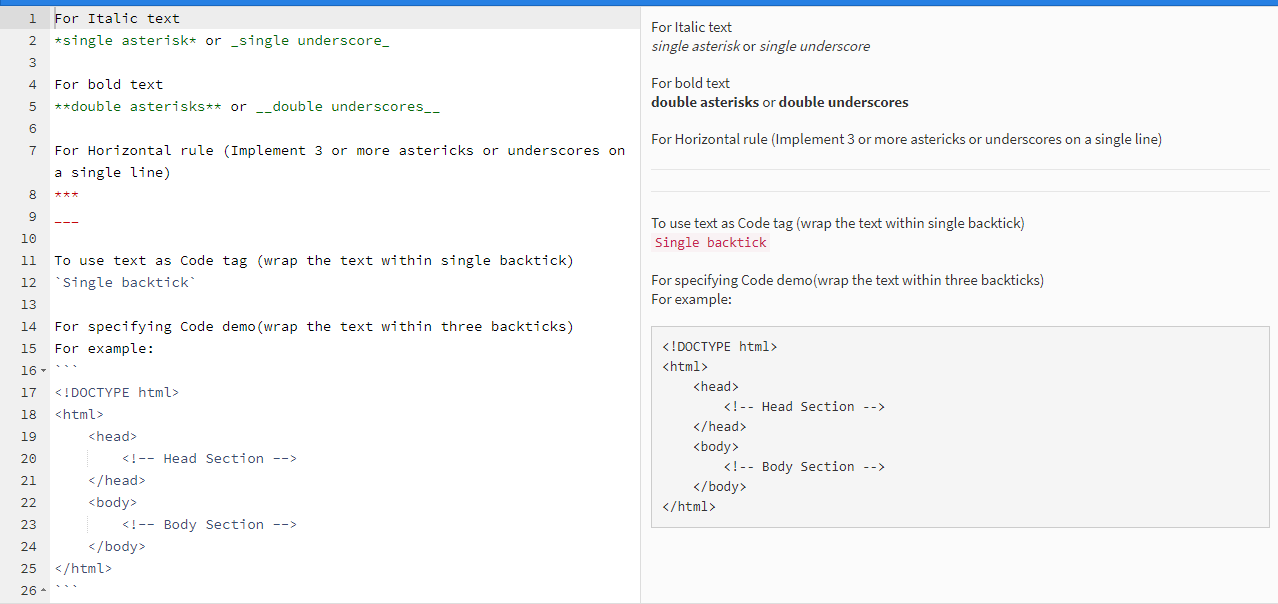Place cursor on the '***' line in editor
Screen dimensions: 1278x604
[x=66, y=194]
